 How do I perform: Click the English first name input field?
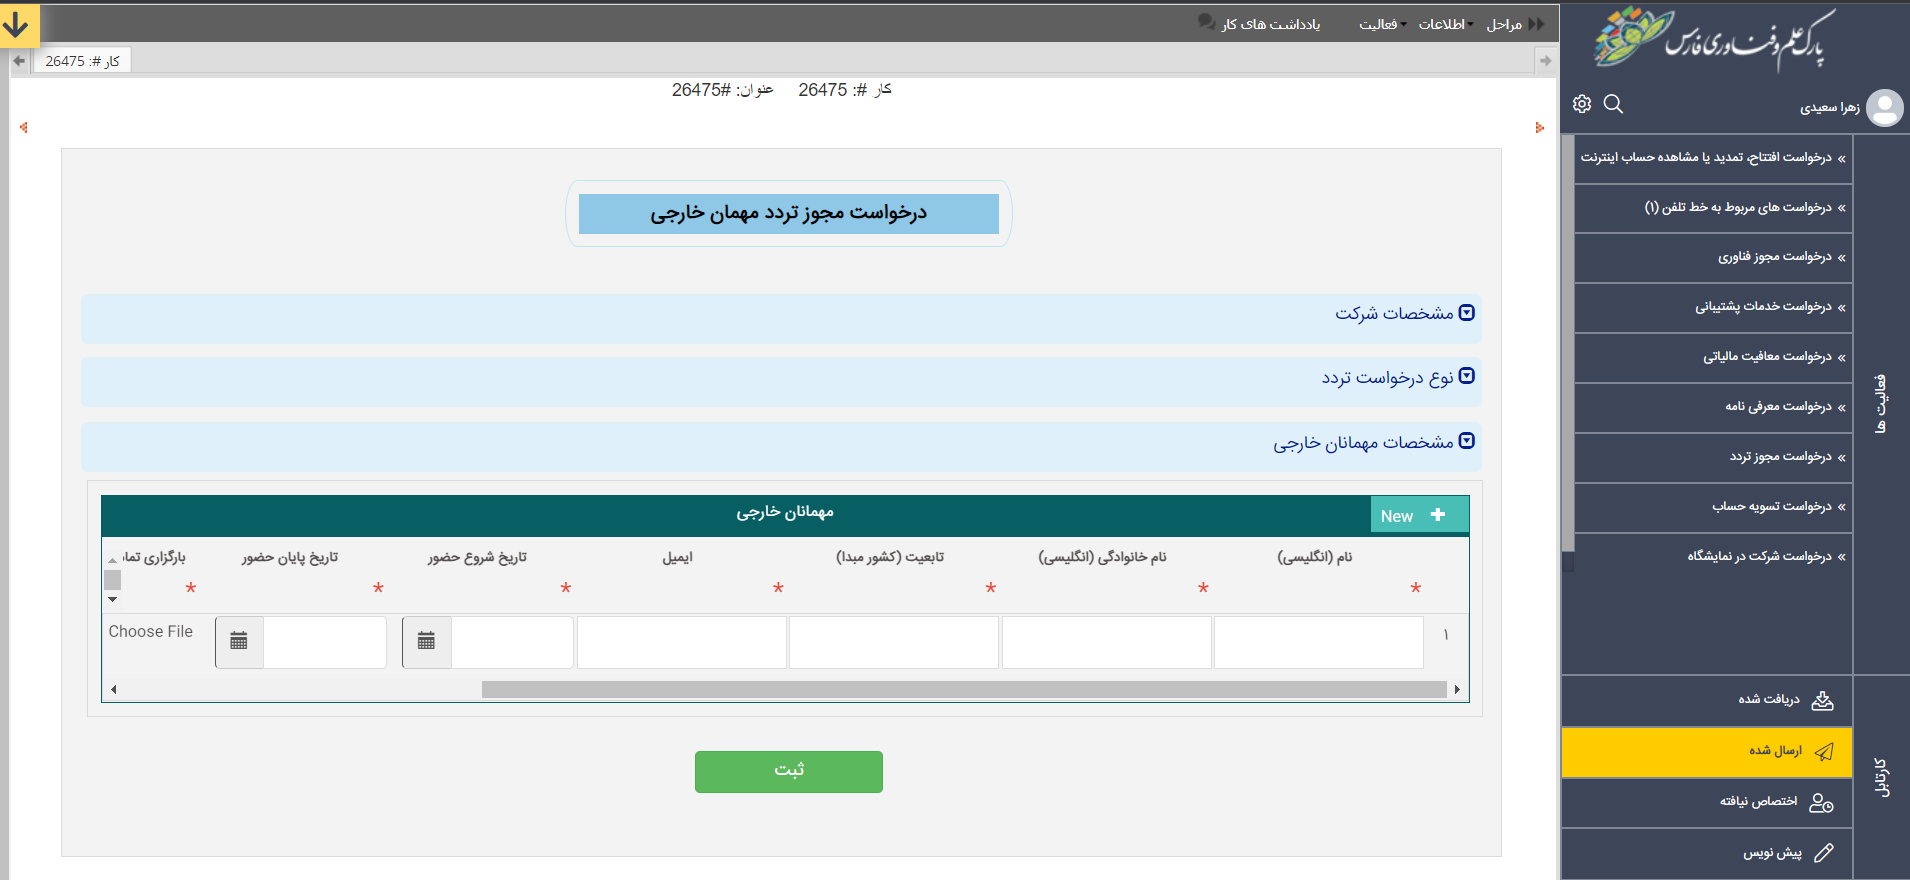(x=1318, y=642)
